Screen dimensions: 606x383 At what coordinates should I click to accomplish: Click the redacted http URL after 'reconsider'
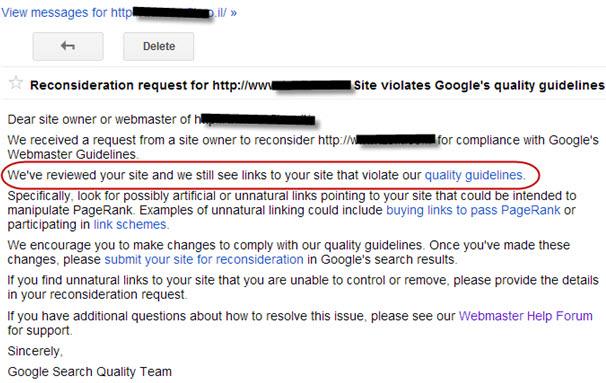click(377, 140)
